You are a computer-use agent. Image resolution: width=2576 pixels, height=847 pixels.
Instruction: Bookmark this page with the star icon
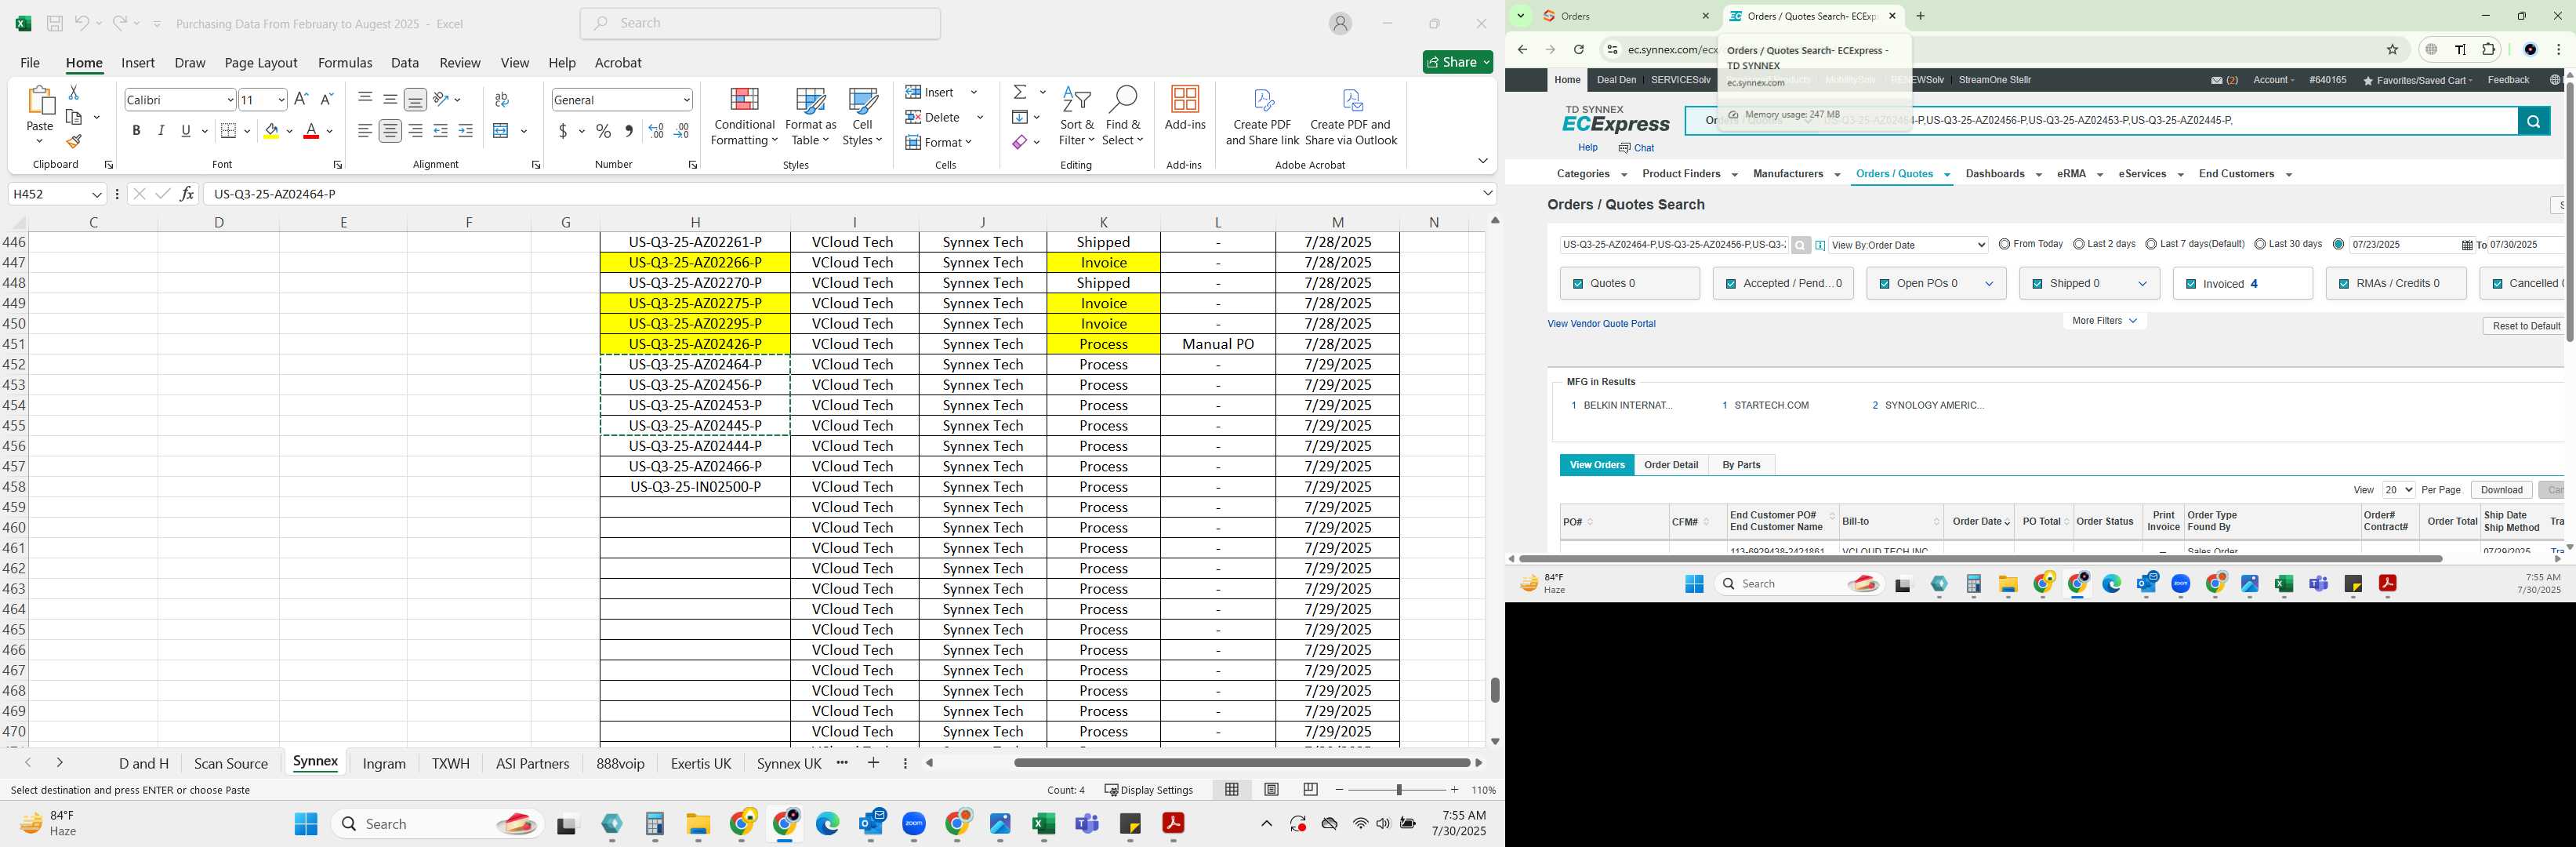coord(2393,50)
